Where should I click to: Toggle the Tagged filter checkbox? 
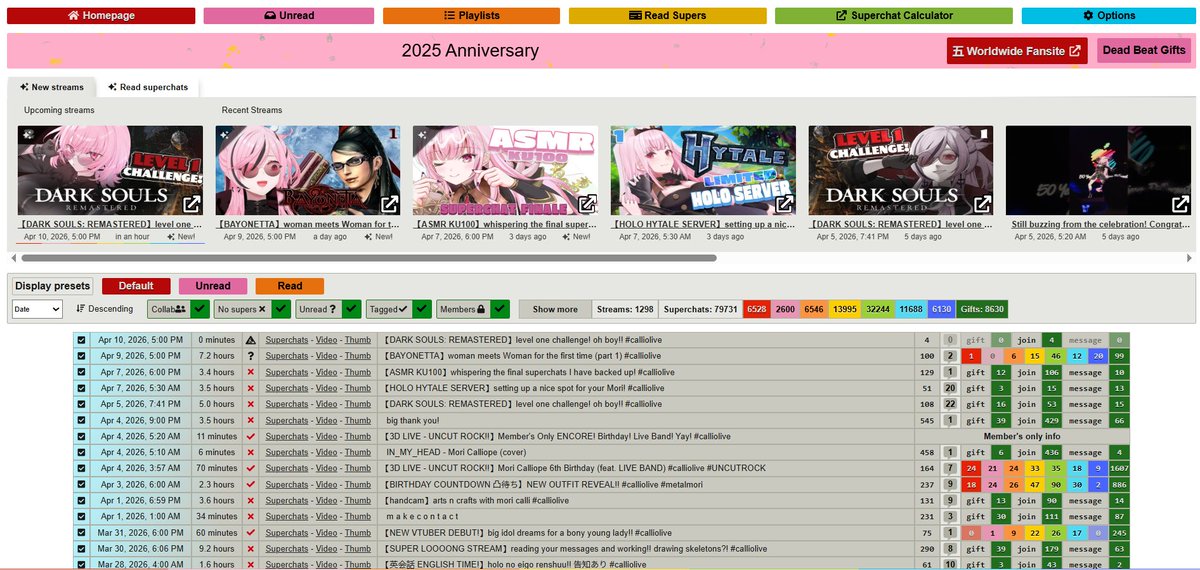coord(421,309)
